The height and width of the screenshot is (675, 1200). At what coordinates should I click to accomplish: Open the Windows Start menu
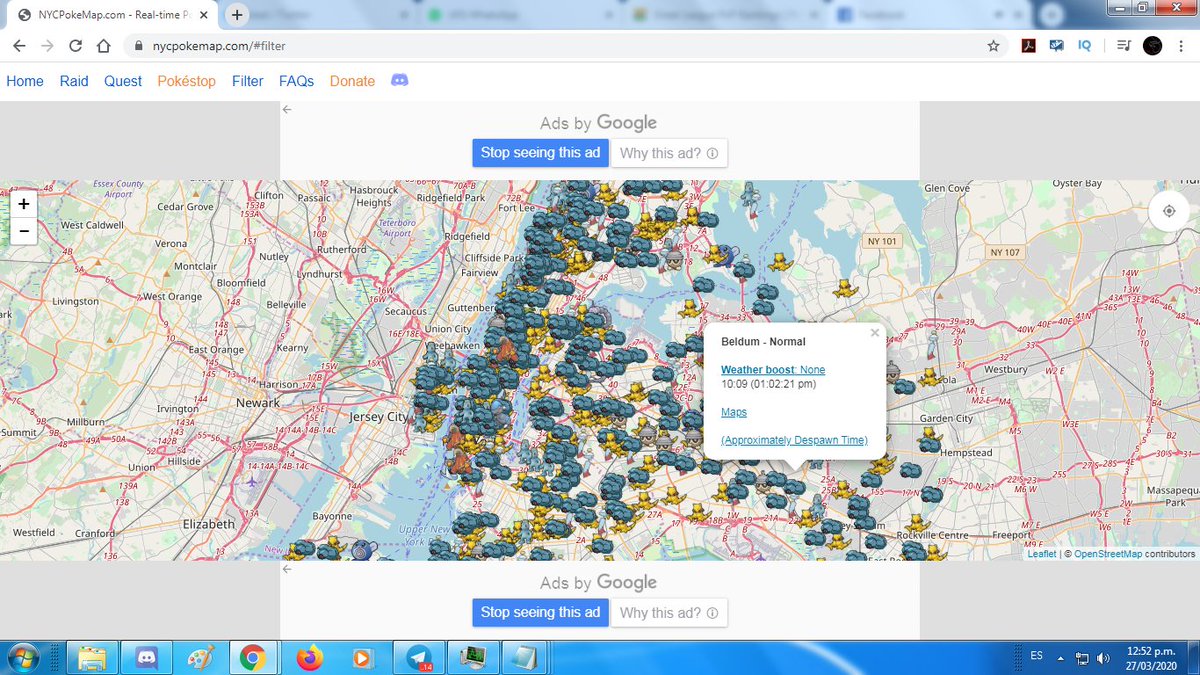[x=22, y=657]
